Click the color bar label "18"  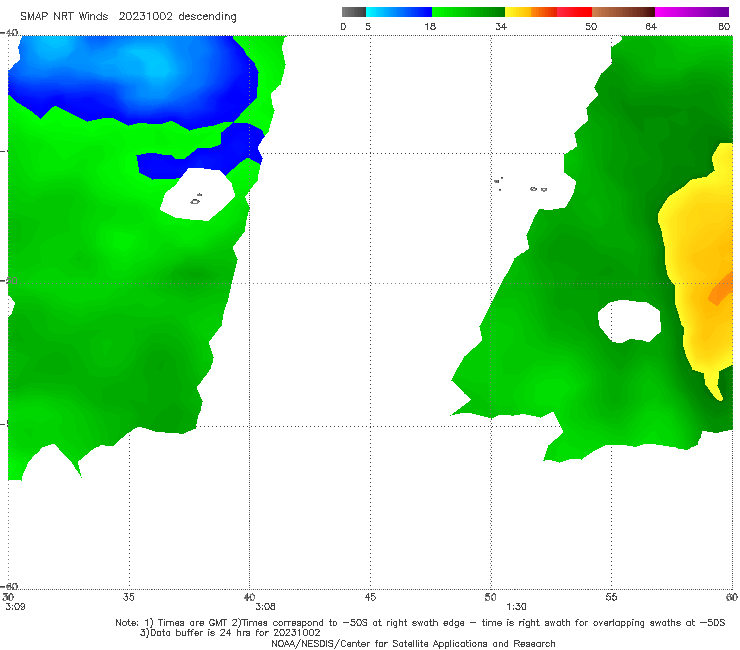[430, 26]
